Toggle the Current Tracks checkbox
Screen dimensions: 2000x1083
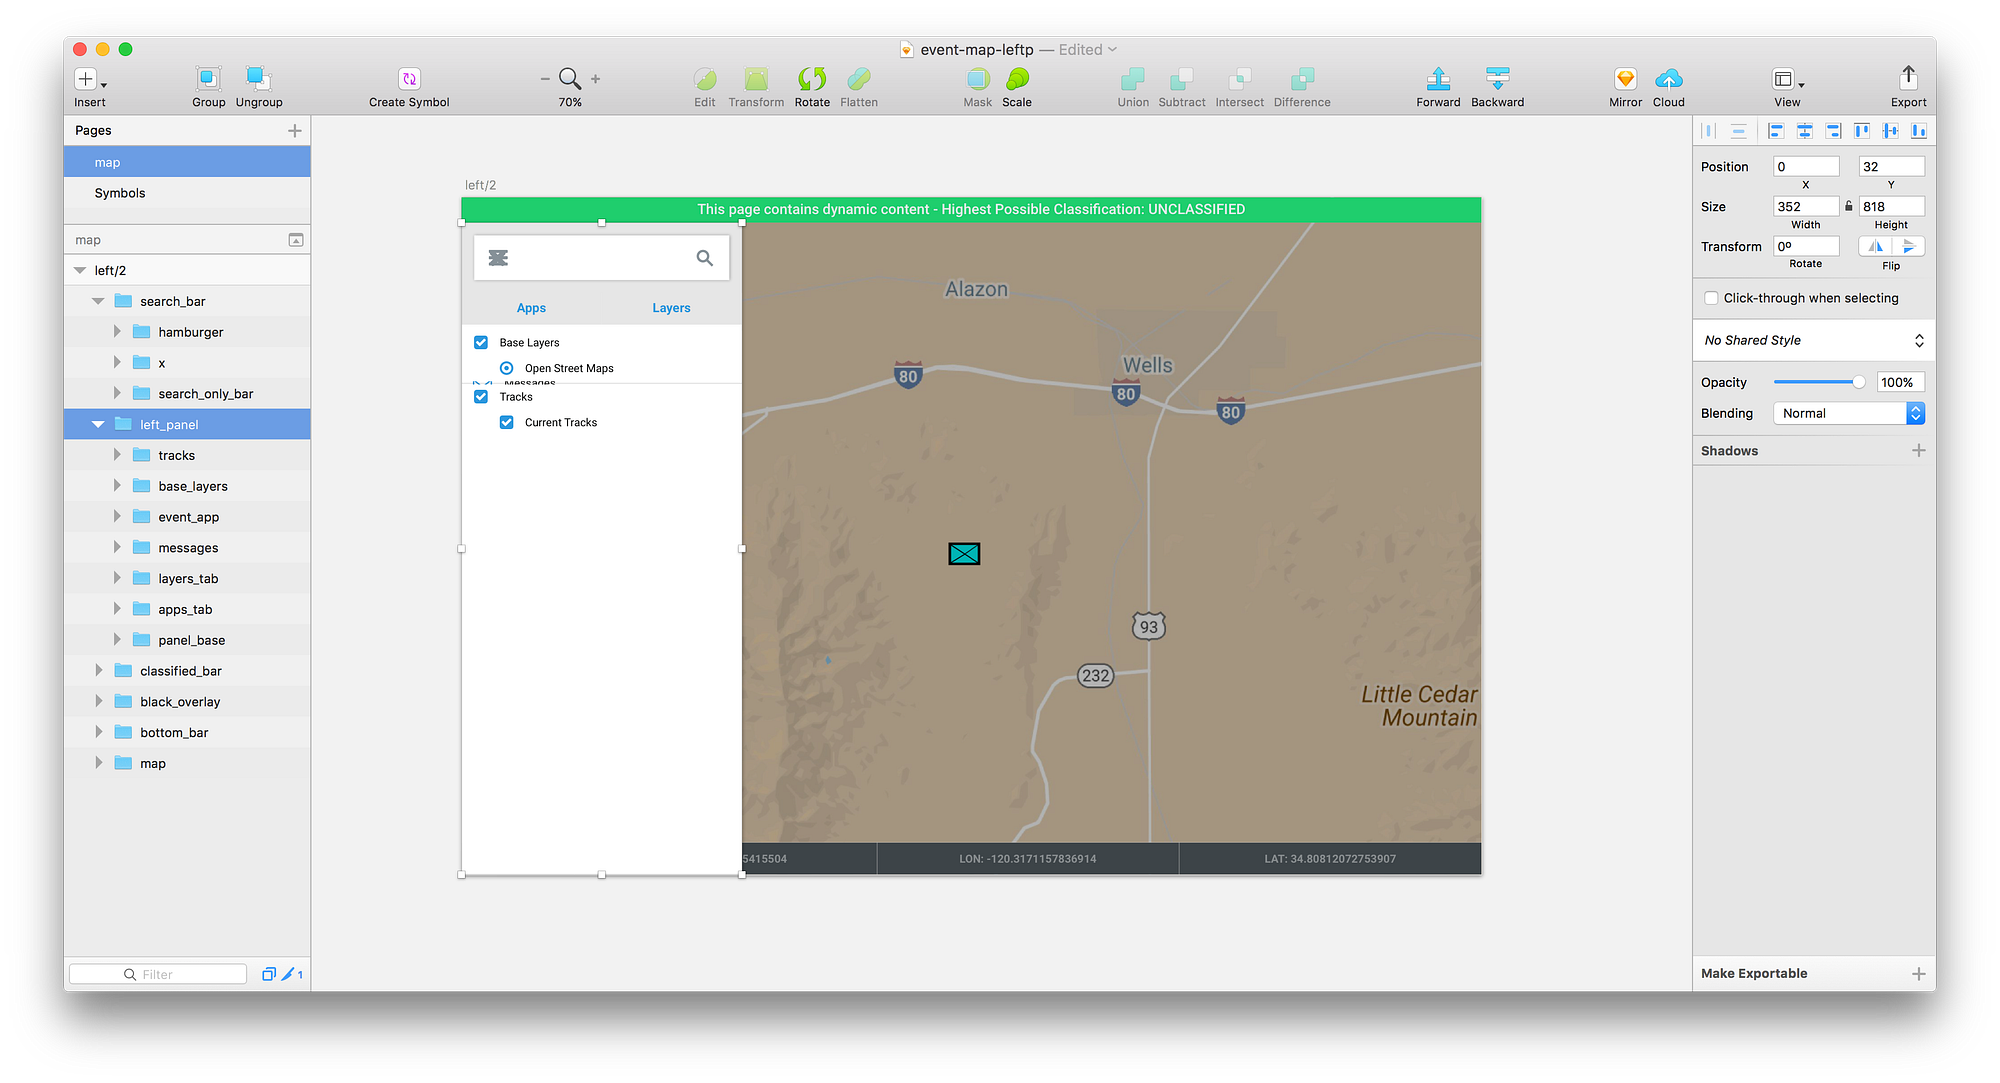[507, 422]
